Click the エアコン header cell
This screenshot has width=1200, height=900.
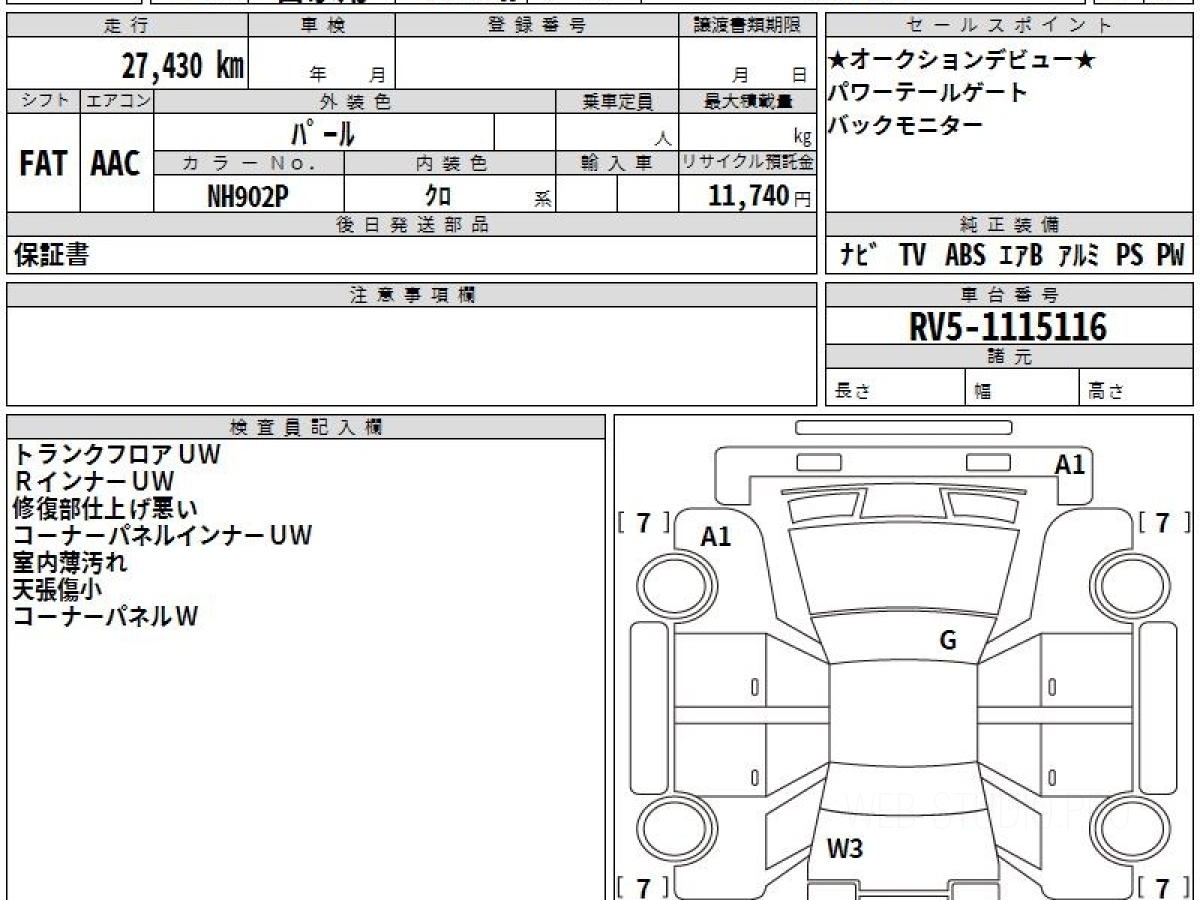coord(117,101)
